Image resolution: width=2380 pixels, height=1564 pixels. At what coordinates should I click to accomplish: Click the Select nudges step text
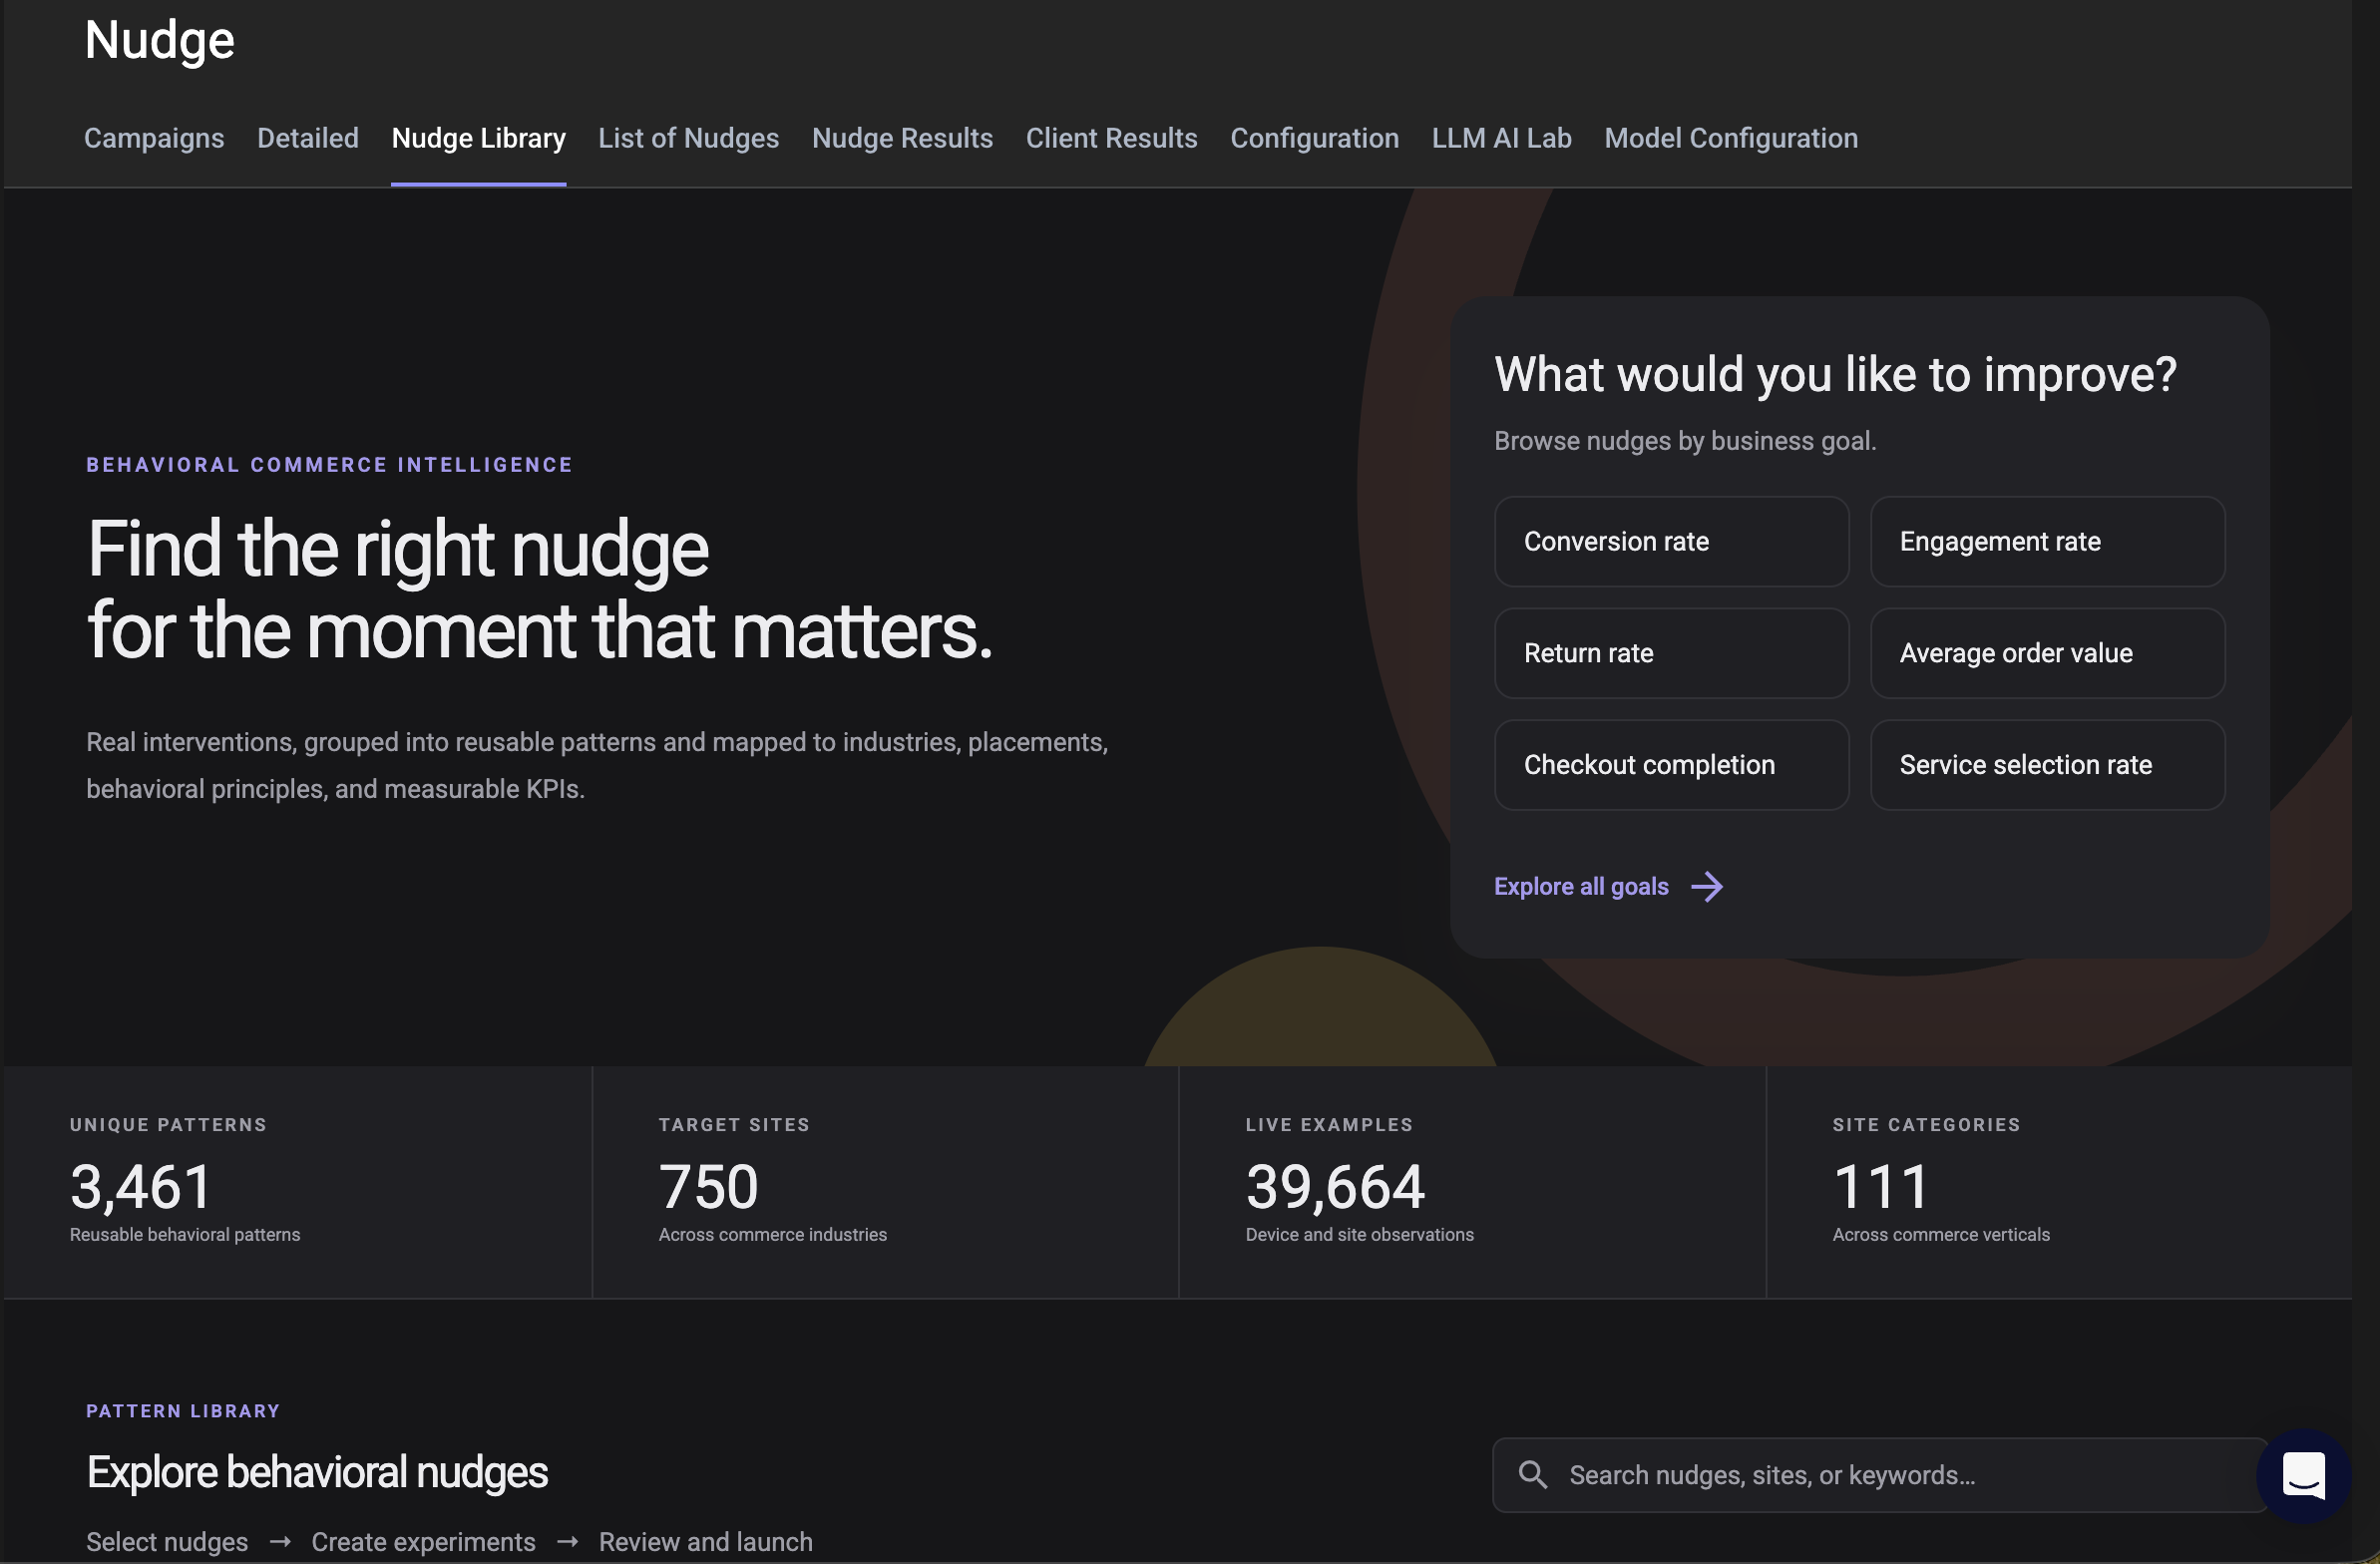[x=167, y=1542]
